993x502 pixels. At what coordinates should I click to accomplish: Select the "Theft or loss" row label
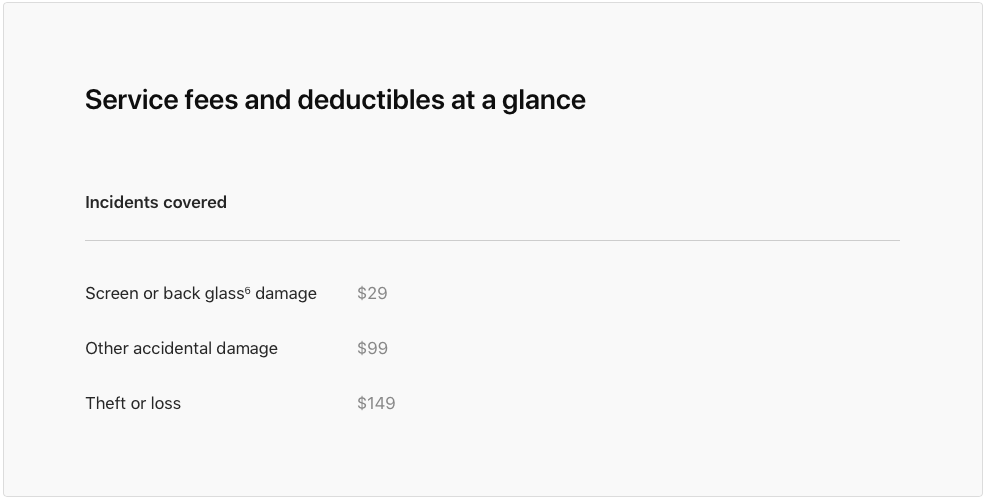tap(133, 403)
